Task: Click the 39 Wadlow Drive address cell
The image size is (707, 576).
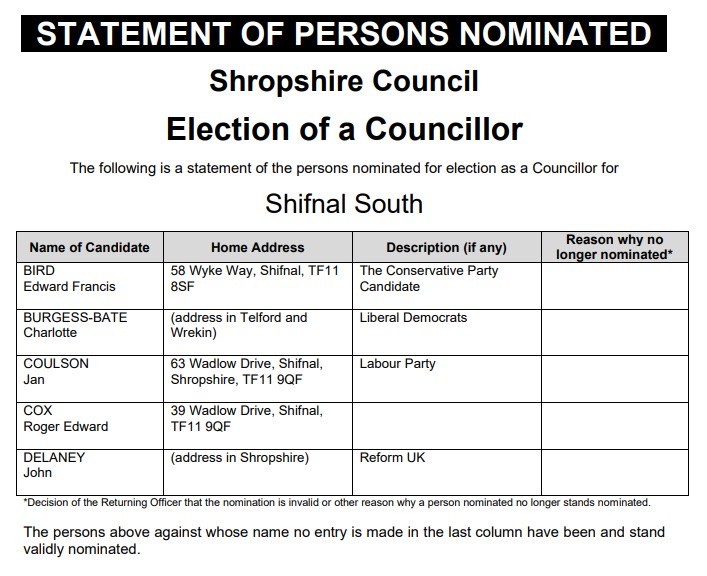Action: click(x=246, y=419)
